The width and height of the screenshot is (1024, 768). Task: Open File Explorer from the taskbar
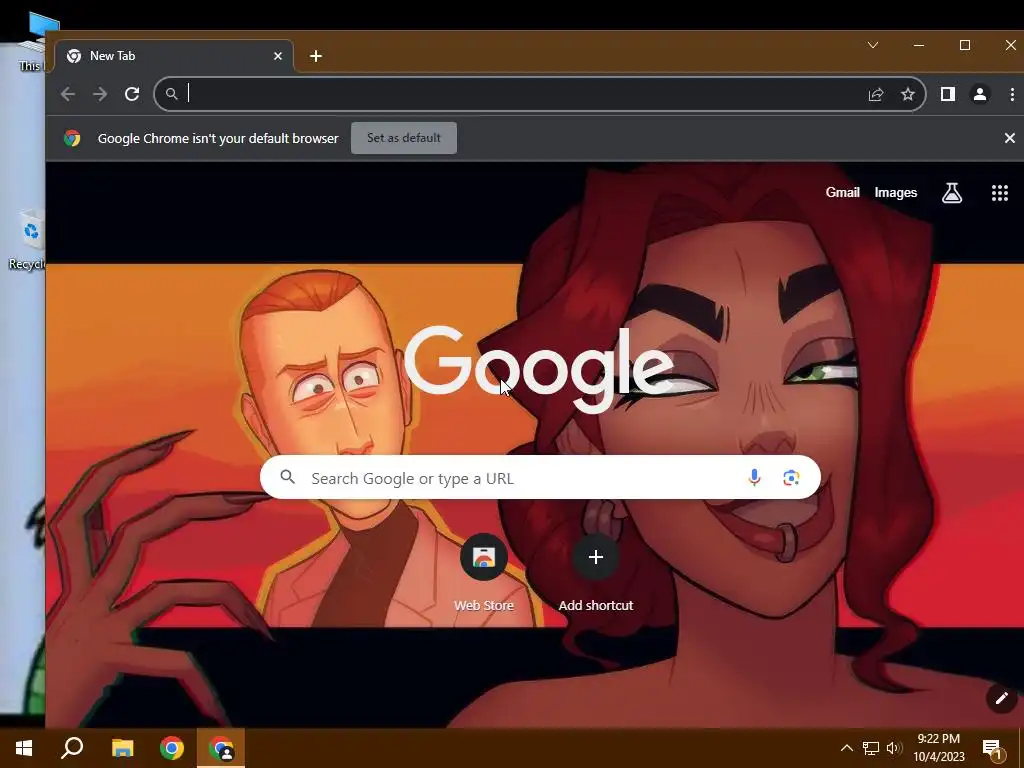pyautogui.click(x=122, y=748)
